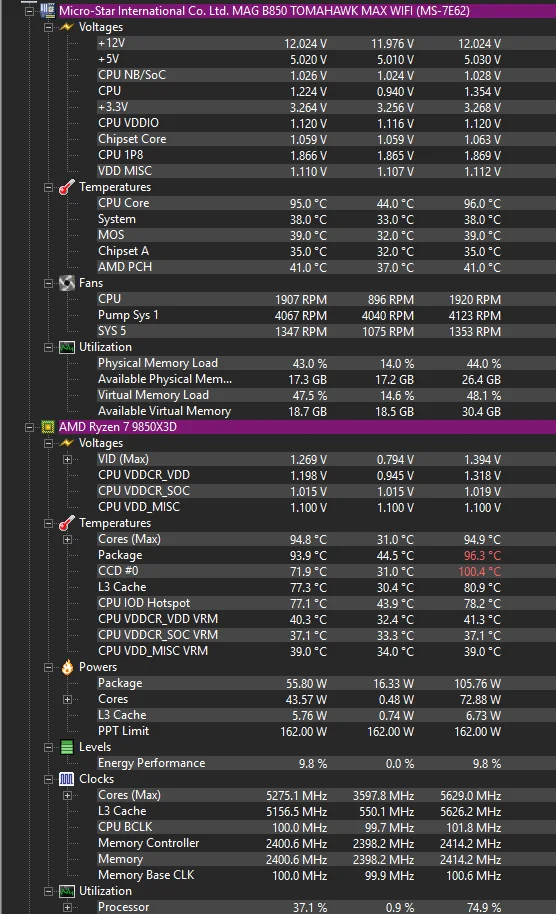556x914 pixels.
Task: Select the CCD #0 temperature row
Action: [326, 571]
